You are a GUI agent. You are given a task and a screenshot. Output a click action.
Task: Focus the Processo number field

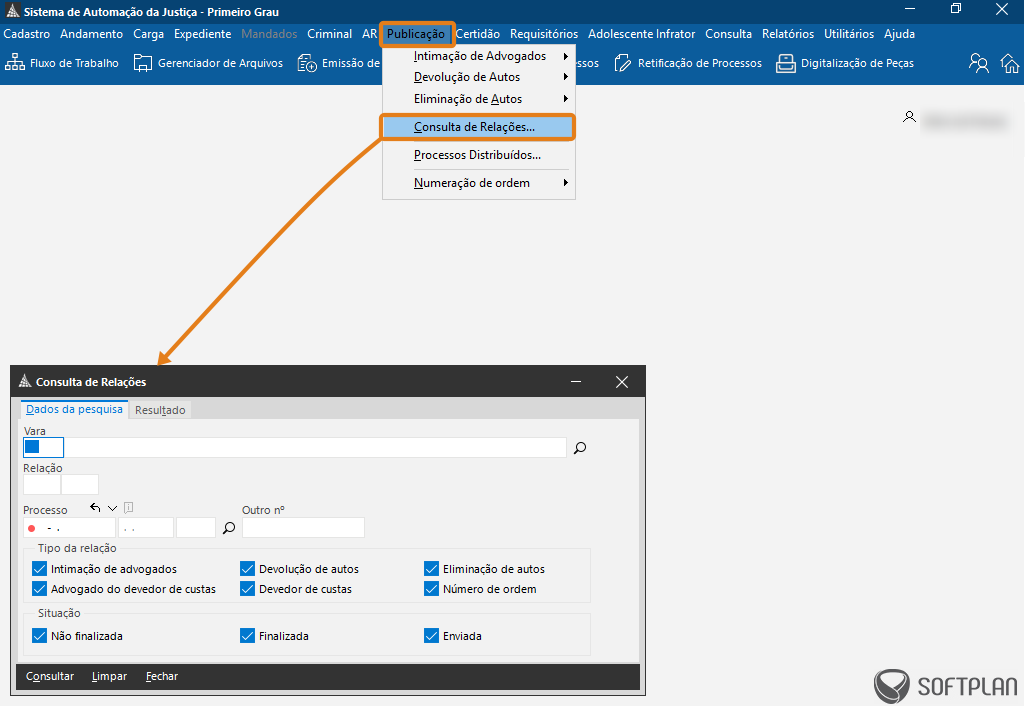pos(69,528)
